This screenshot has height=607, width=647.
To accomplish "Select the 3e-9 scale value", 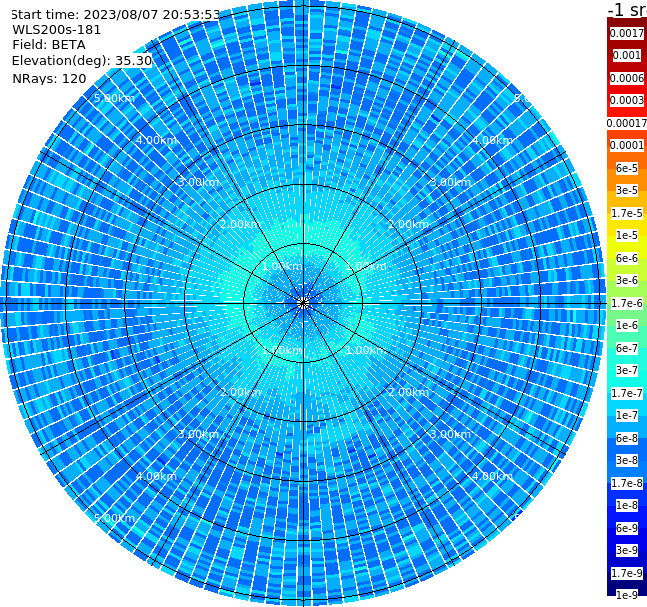I will pyautogui.click(x=627, y=550).
